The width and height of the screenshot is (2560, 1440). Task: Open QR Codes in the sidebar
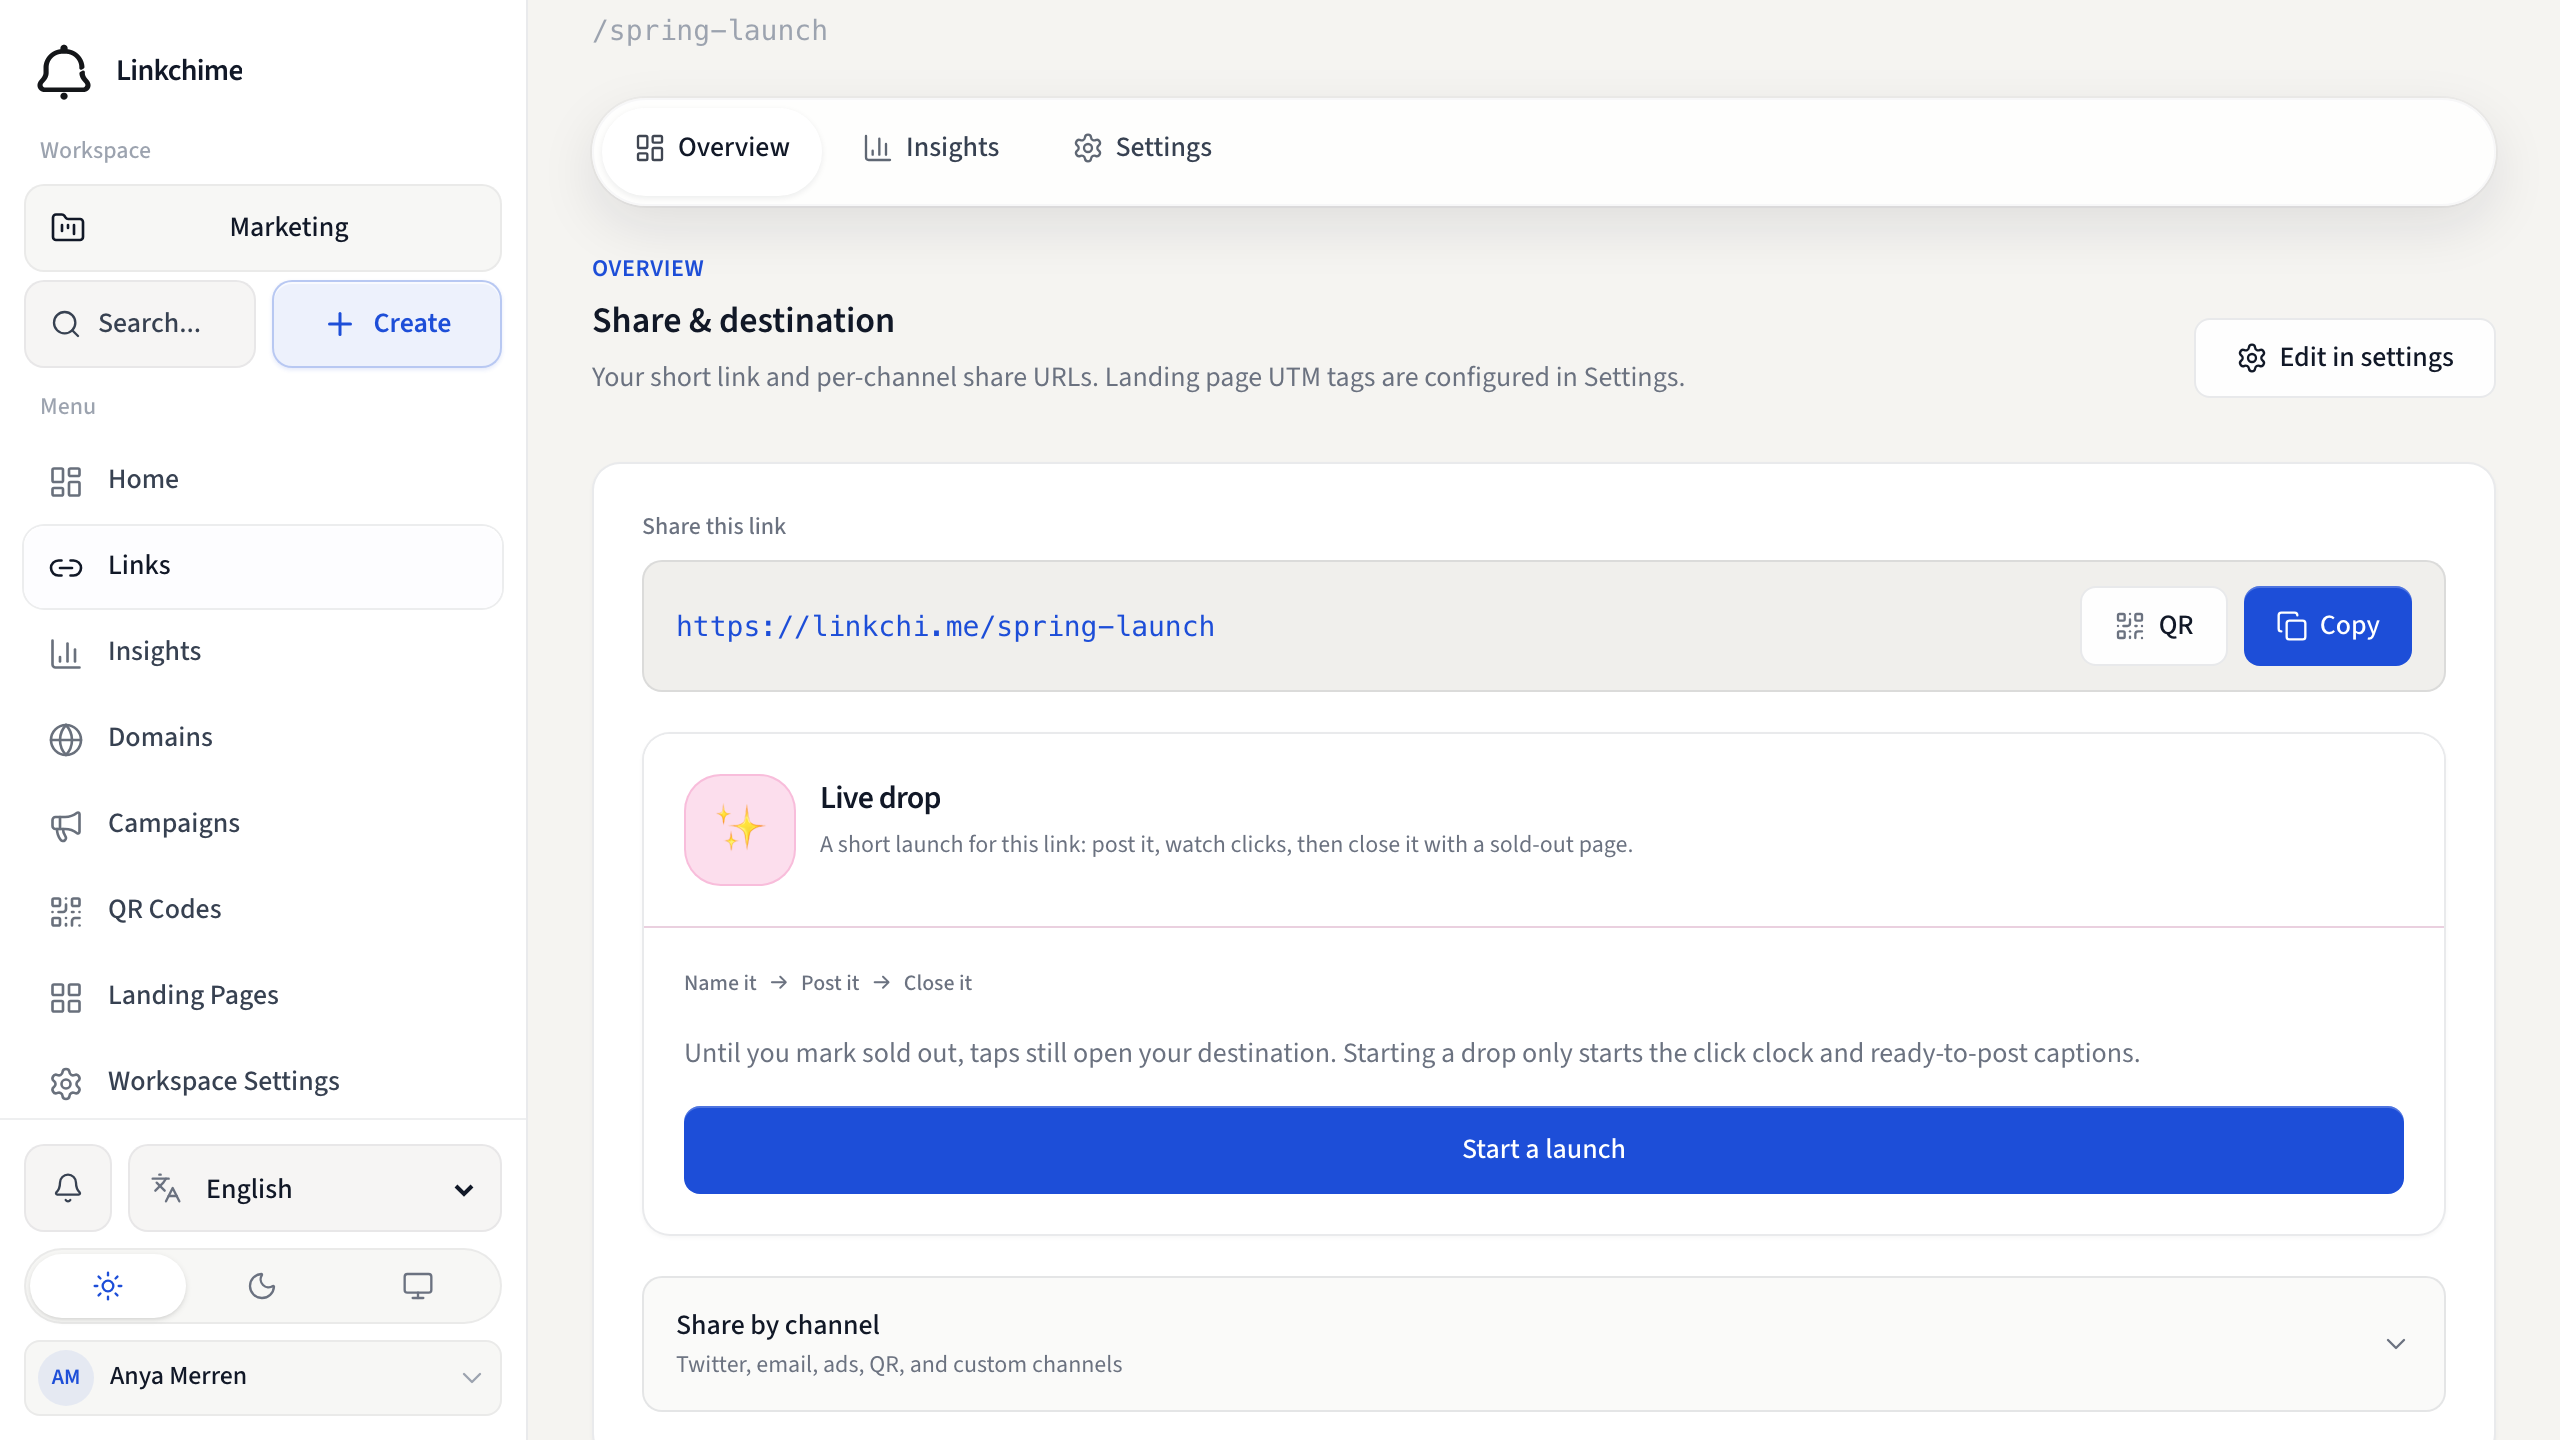tap(263, 910)
